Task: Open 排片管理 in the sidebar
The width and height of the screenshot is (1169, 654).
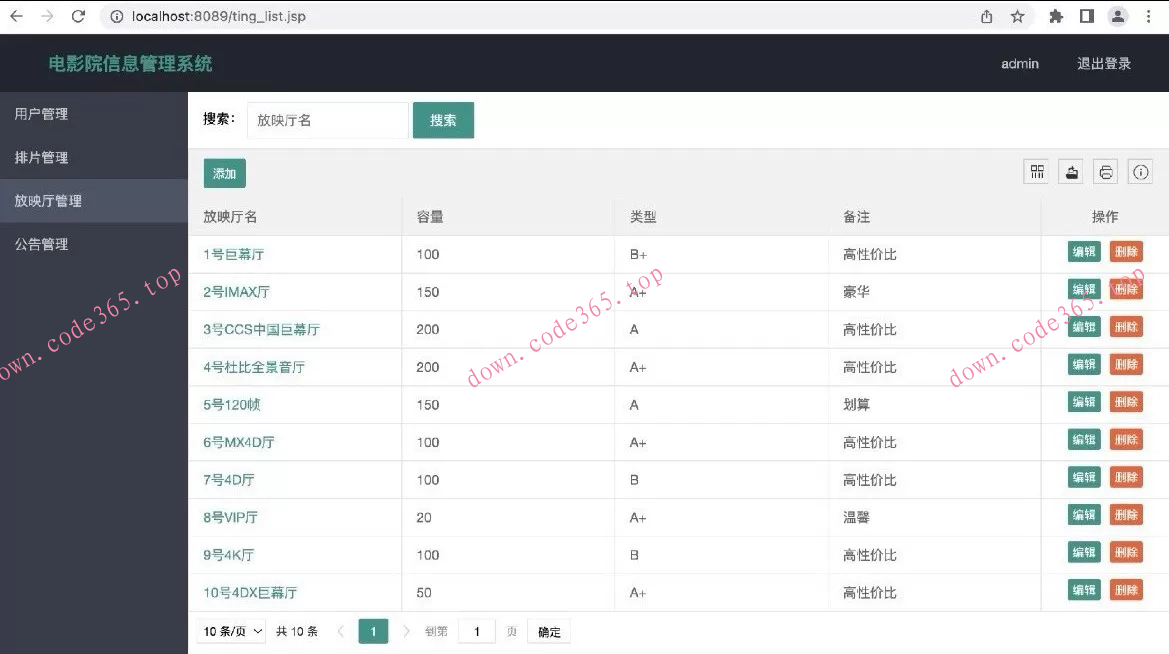Action: (94, 157)
